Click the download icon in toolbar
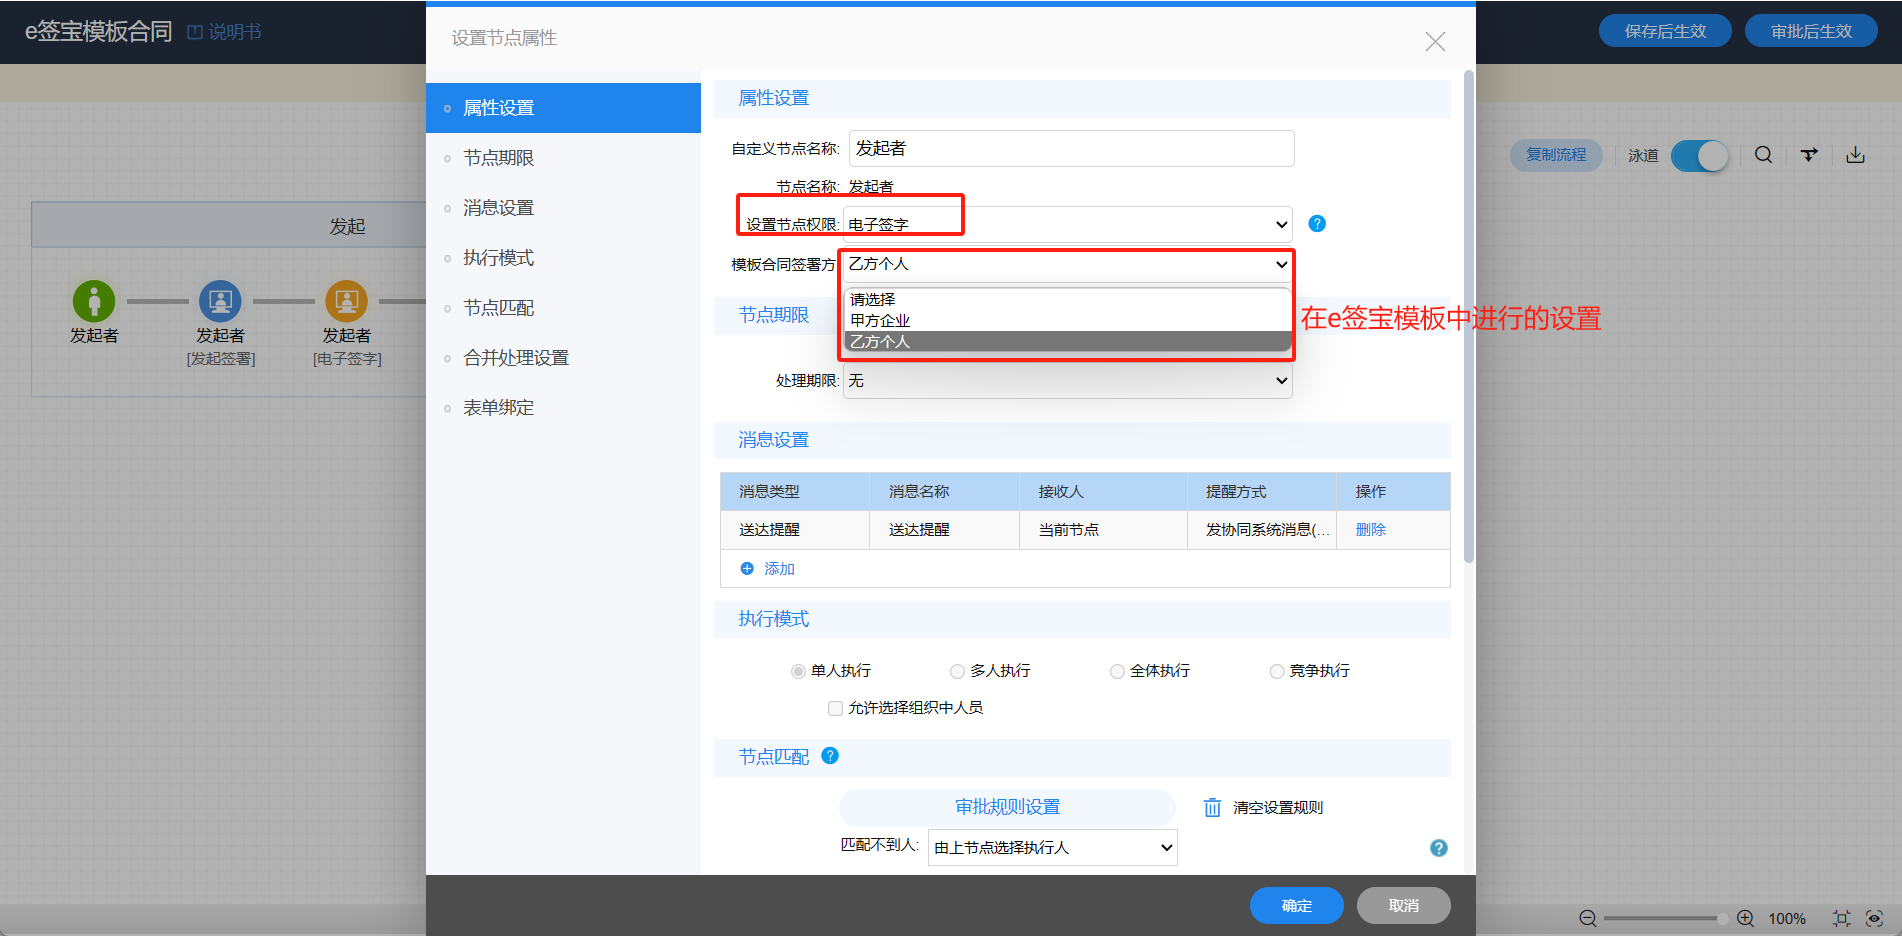 point(1855,155)
